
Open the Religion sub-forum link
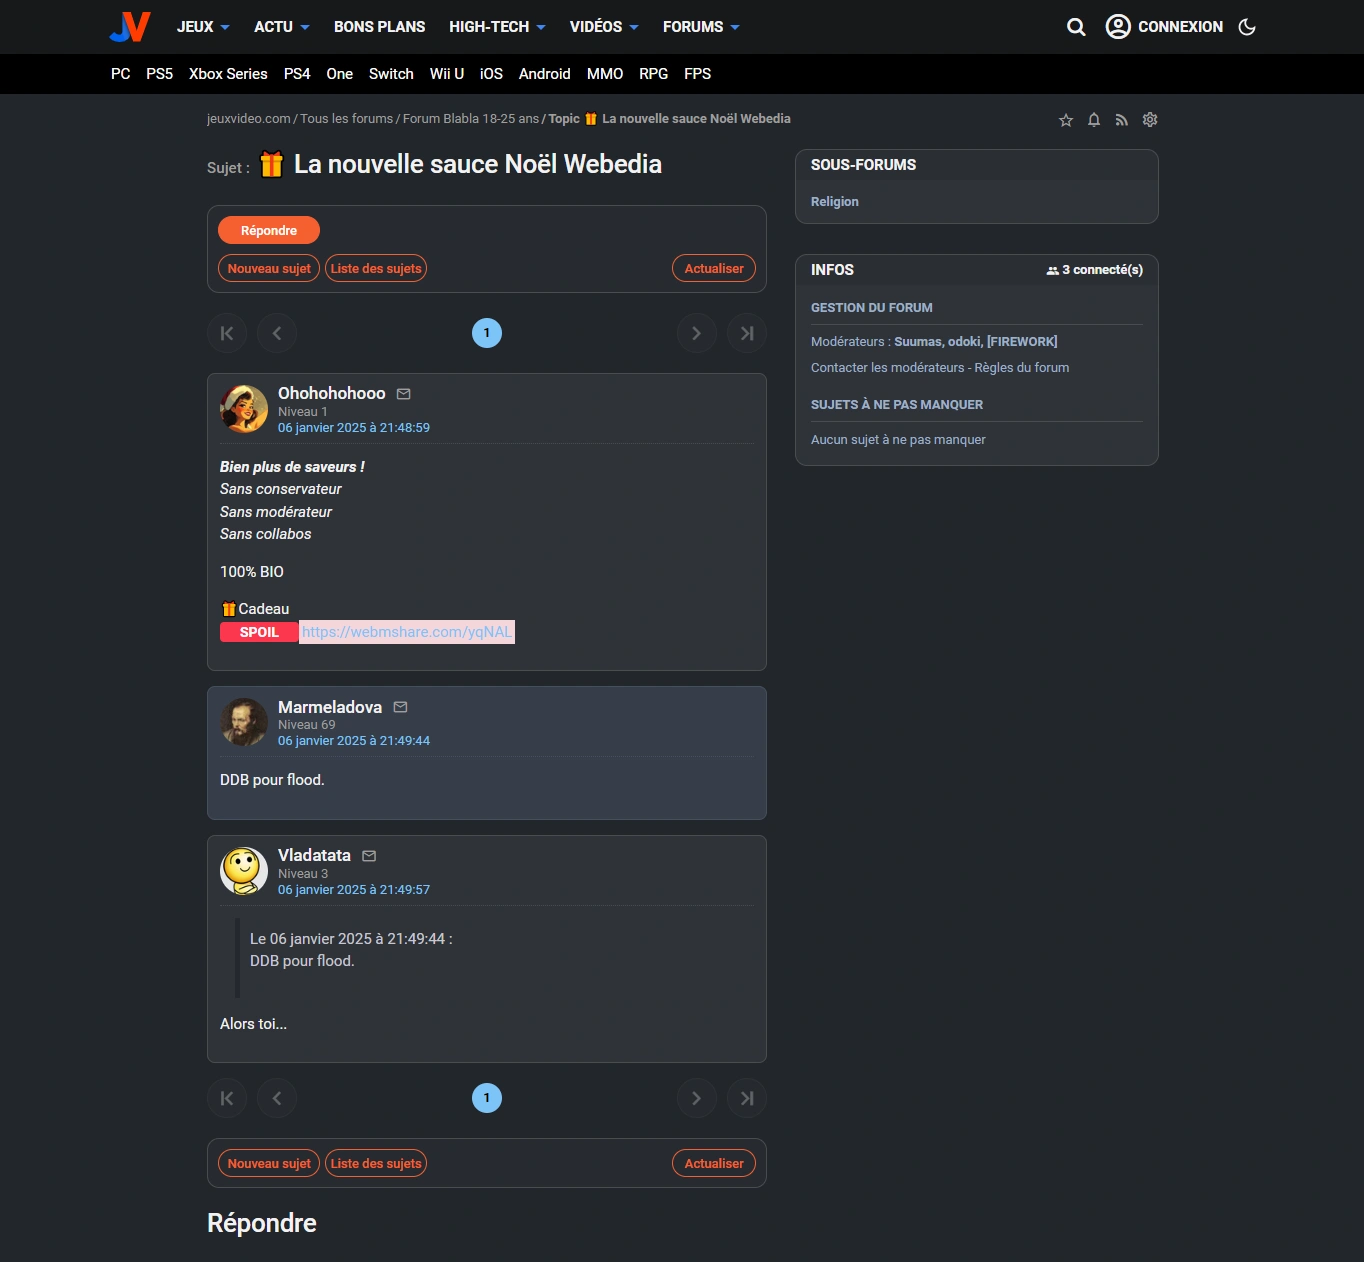coord(835,202)
